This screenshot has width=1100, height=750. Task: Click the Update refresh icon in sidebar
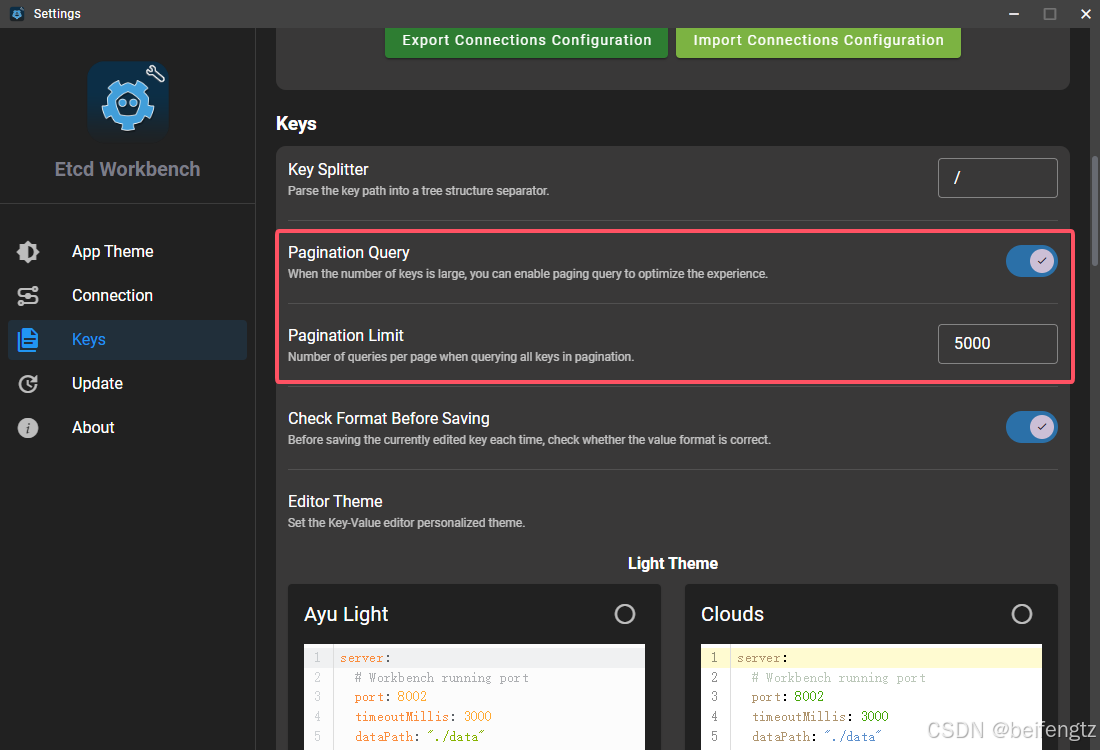point(28,384)
